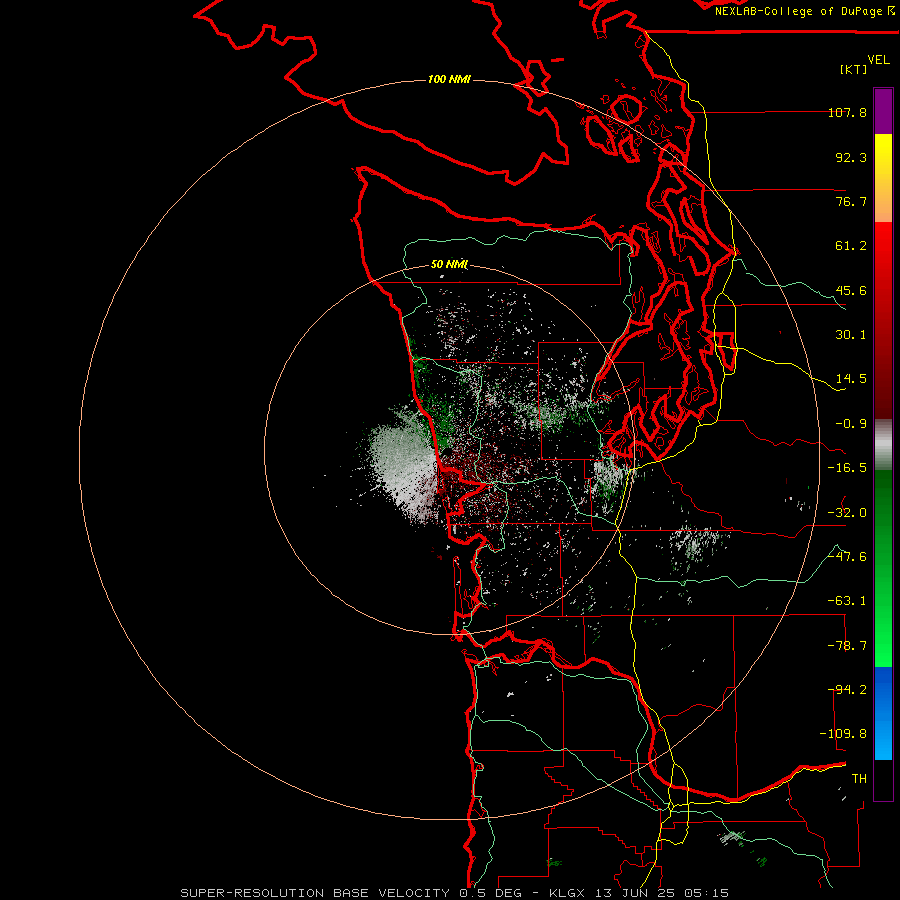The image size is (900, 900).
Task: Select the 30.1 scale value
Action: (851, 335)
